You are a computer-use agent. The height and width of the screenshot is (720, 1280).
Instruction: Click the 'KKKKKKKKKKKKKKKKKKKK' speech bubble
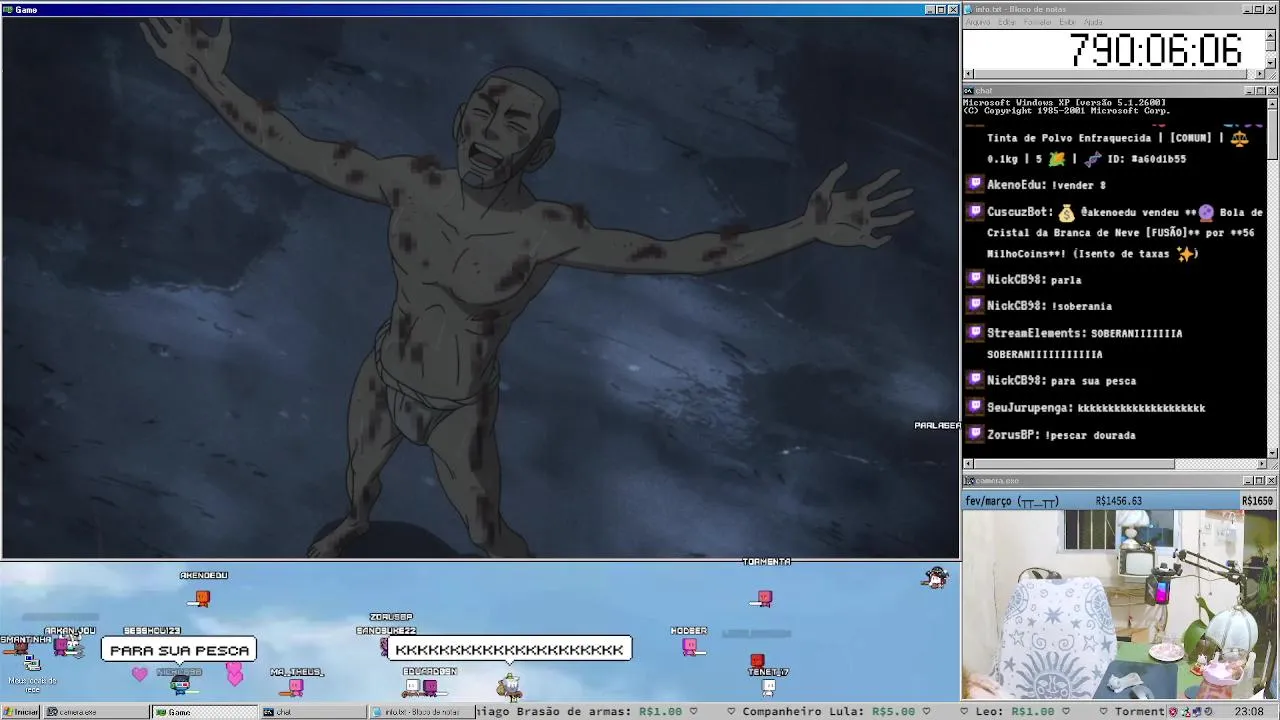coord(509,650)
